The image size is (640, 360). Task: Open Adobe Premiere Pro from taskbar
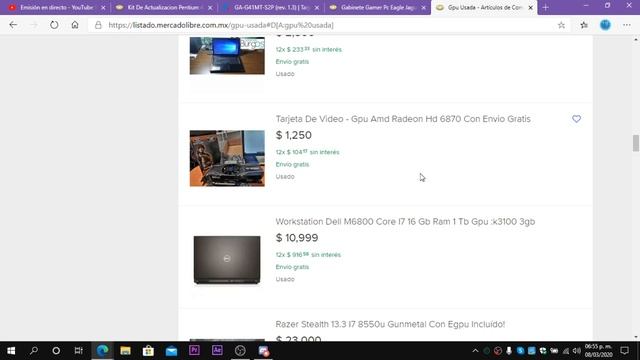tap(194, 351)
